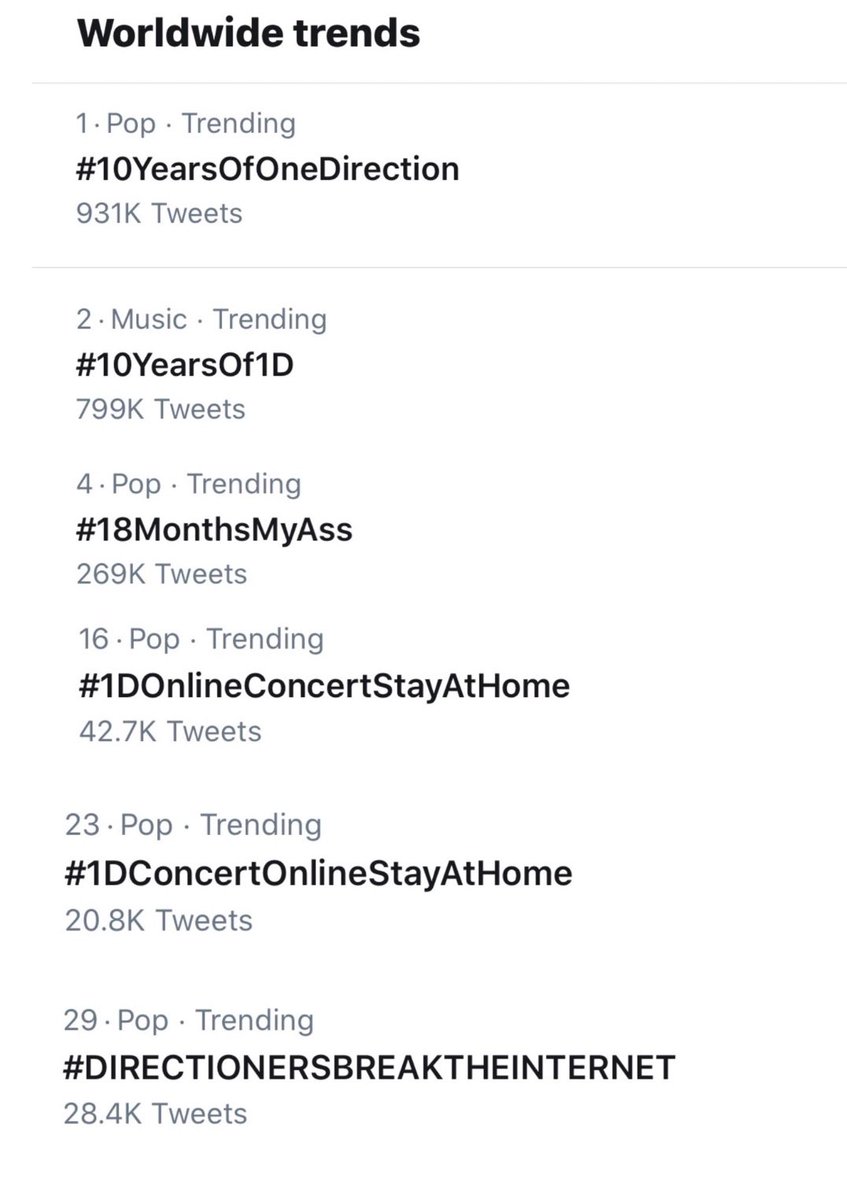847x1200 pixels.
Task: Open #1DOnlineConcertStayAtHome trend
Action: (324, 686)
